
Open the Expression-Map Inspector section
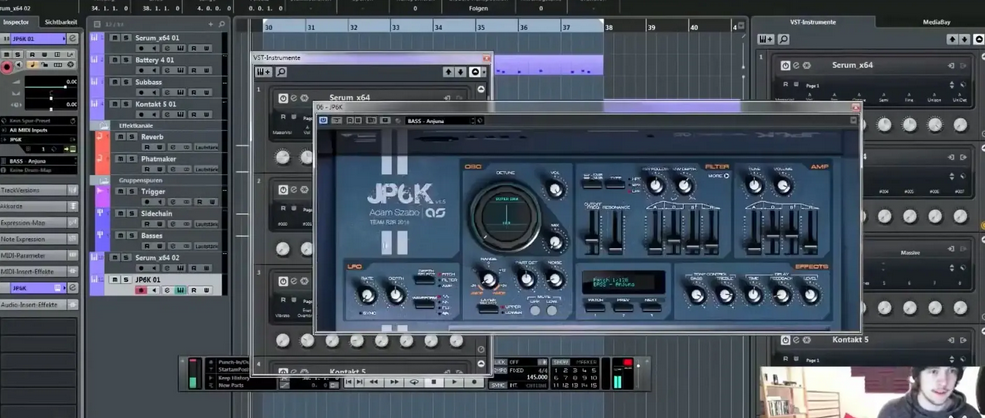coord(39,223)
